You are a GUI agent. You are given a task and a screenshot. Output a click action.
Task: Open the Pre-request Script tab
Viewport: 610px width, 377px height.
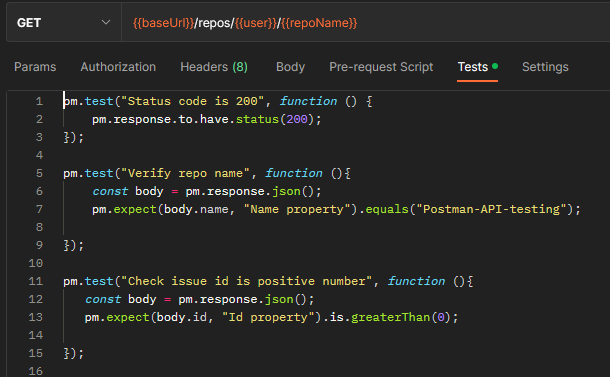click(381, 67)
